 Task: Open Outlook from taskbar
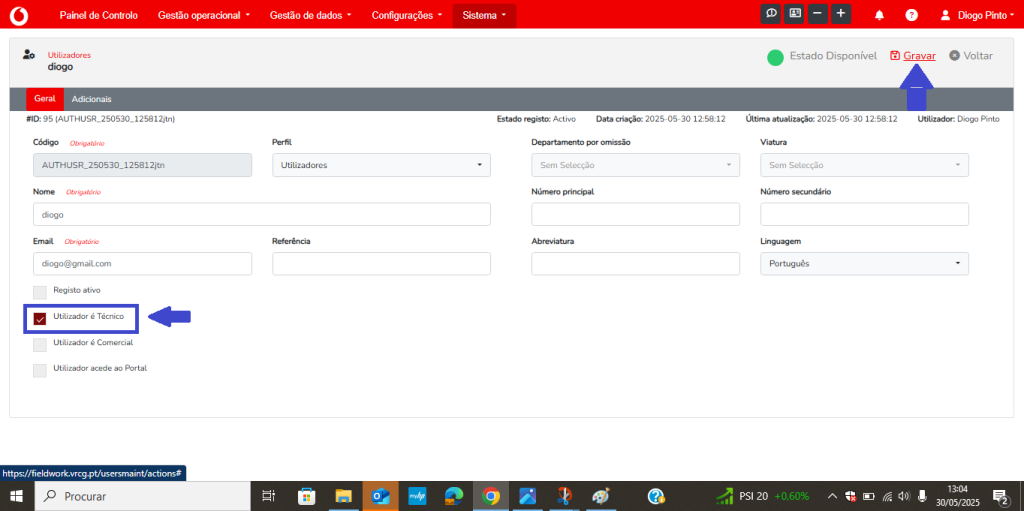click(381, 497)
